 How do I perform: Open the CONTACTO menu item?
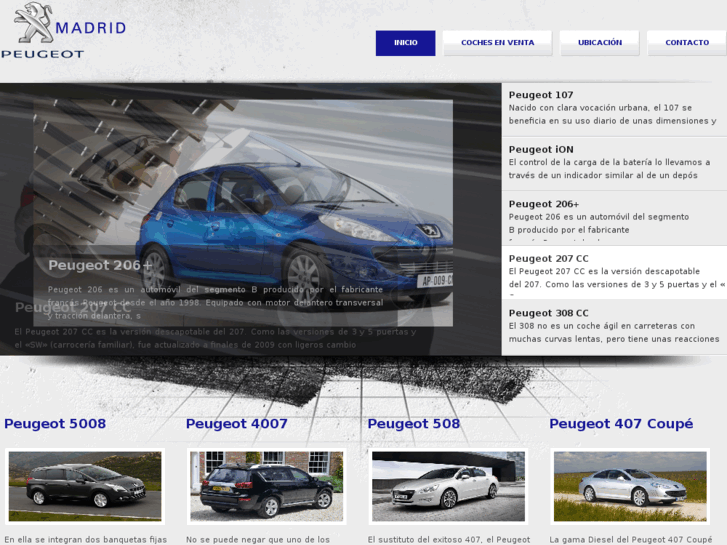point(687,43)
